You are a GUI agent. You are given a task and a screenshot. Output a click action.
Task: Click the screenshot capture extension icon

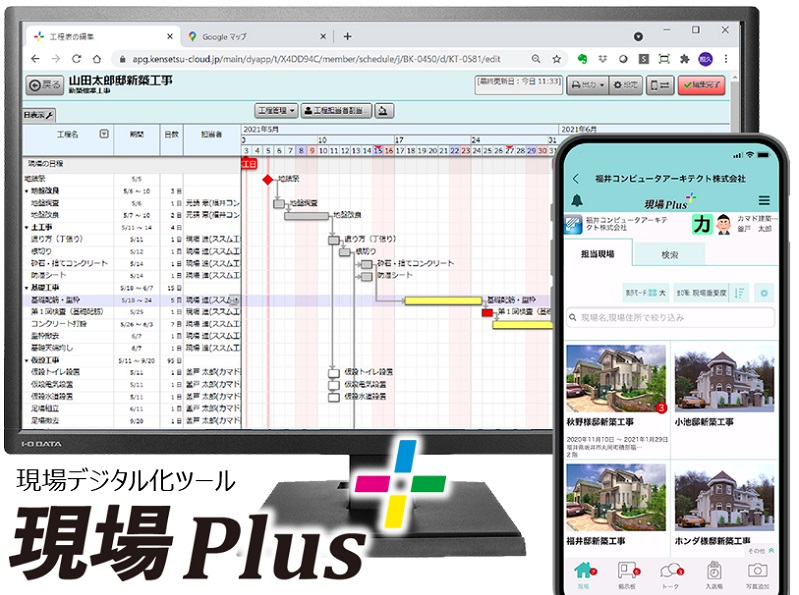click(664, 59)
